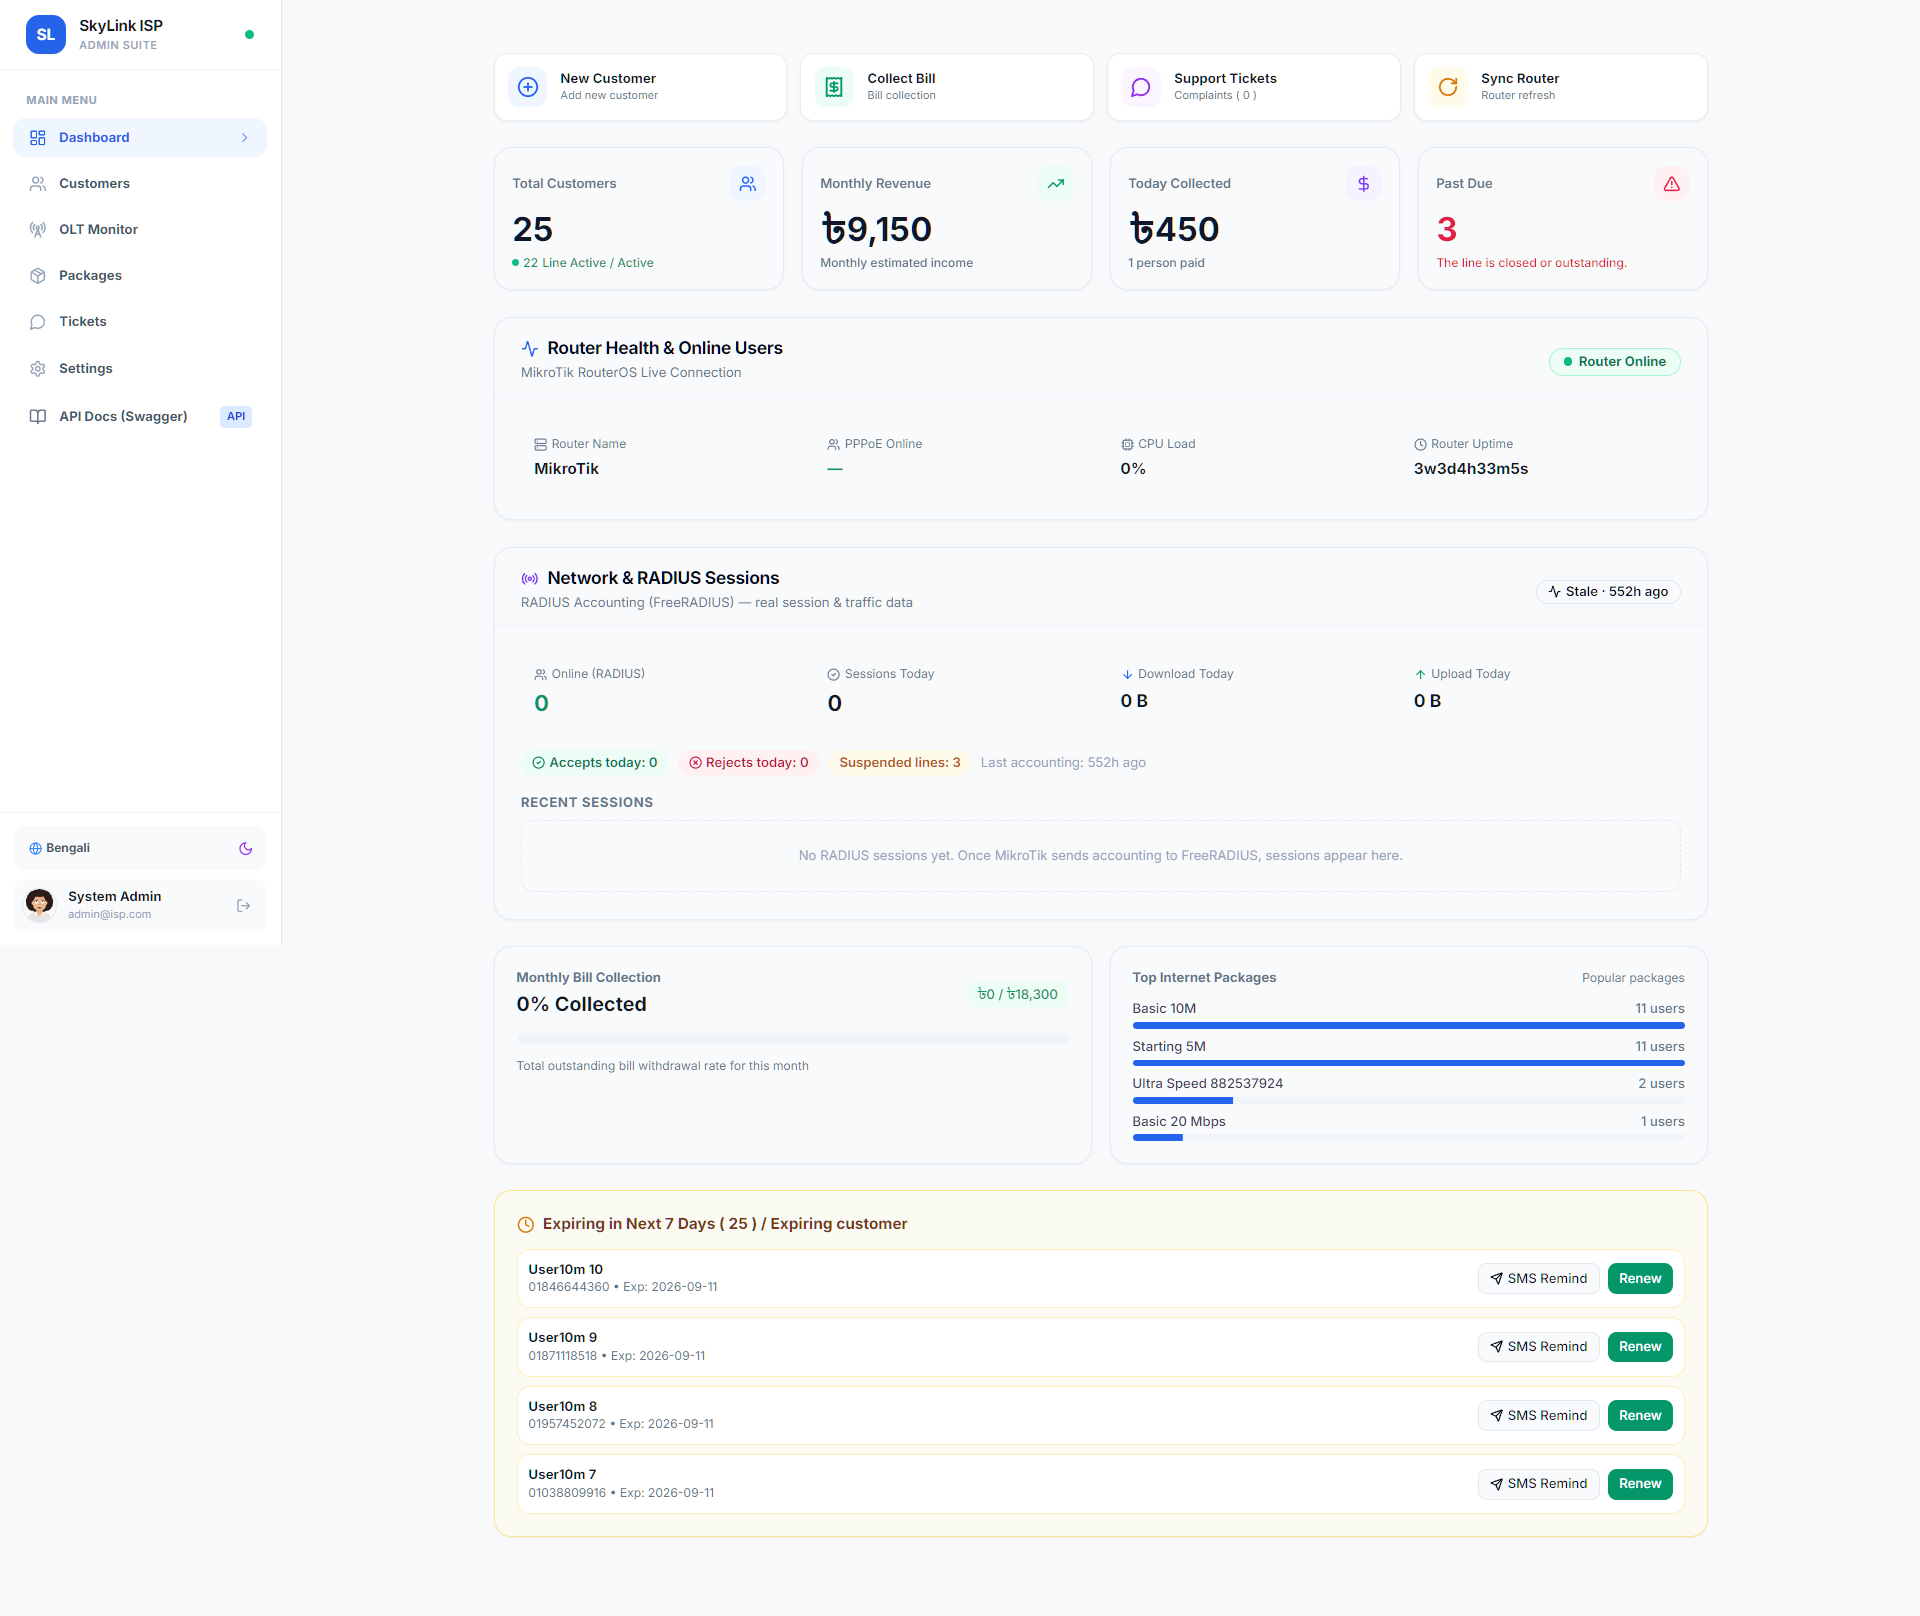The image size is (1920, 1616).
Task: Click the Settings gear icon
Action: [x=38, y=369]
